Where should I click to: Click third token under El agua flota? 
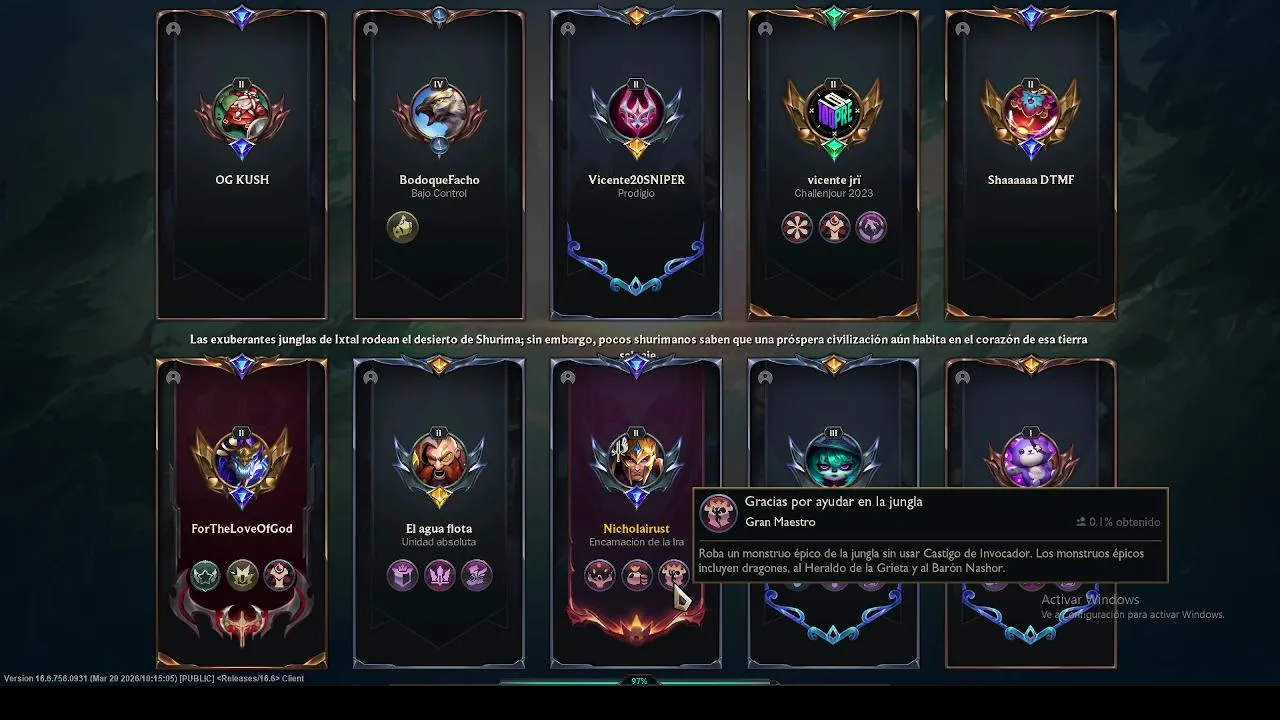click(476, 575)
